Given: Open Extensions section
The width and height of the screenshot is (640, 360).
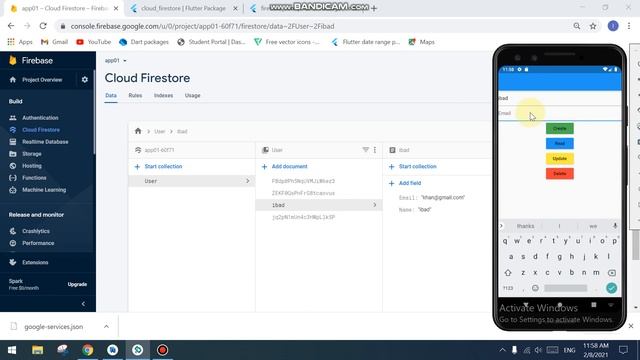Looking at the screenshot, I should coord(35,262).
